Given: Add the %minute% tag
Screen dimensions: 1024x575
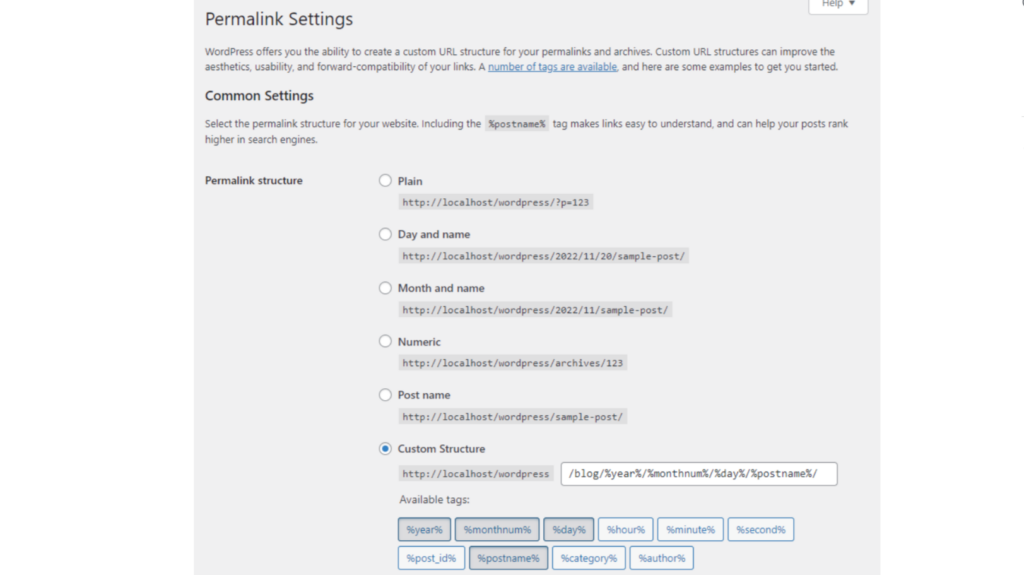Looking at the screenshot, I should pyautogui.click(x=690, y=529).
